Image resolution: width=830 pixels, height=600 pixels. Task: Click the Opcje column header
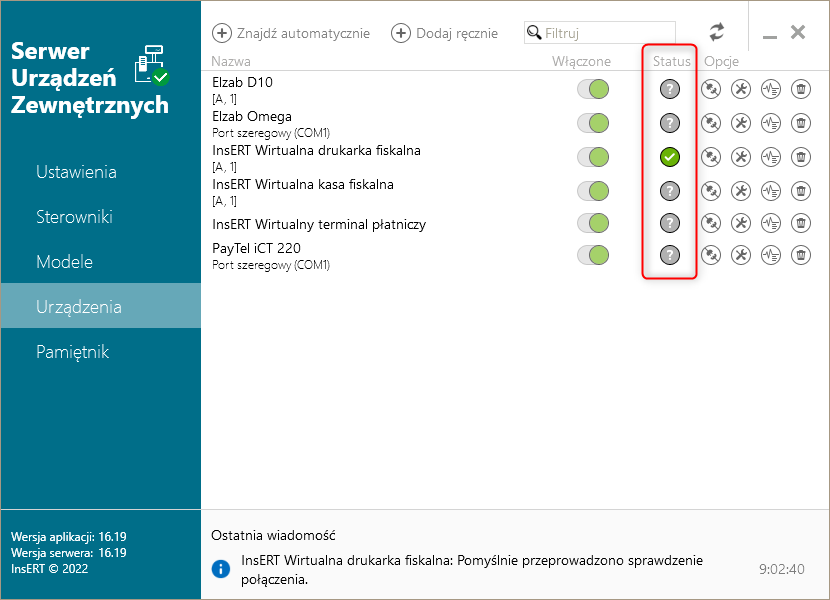(x=721, y=61)
